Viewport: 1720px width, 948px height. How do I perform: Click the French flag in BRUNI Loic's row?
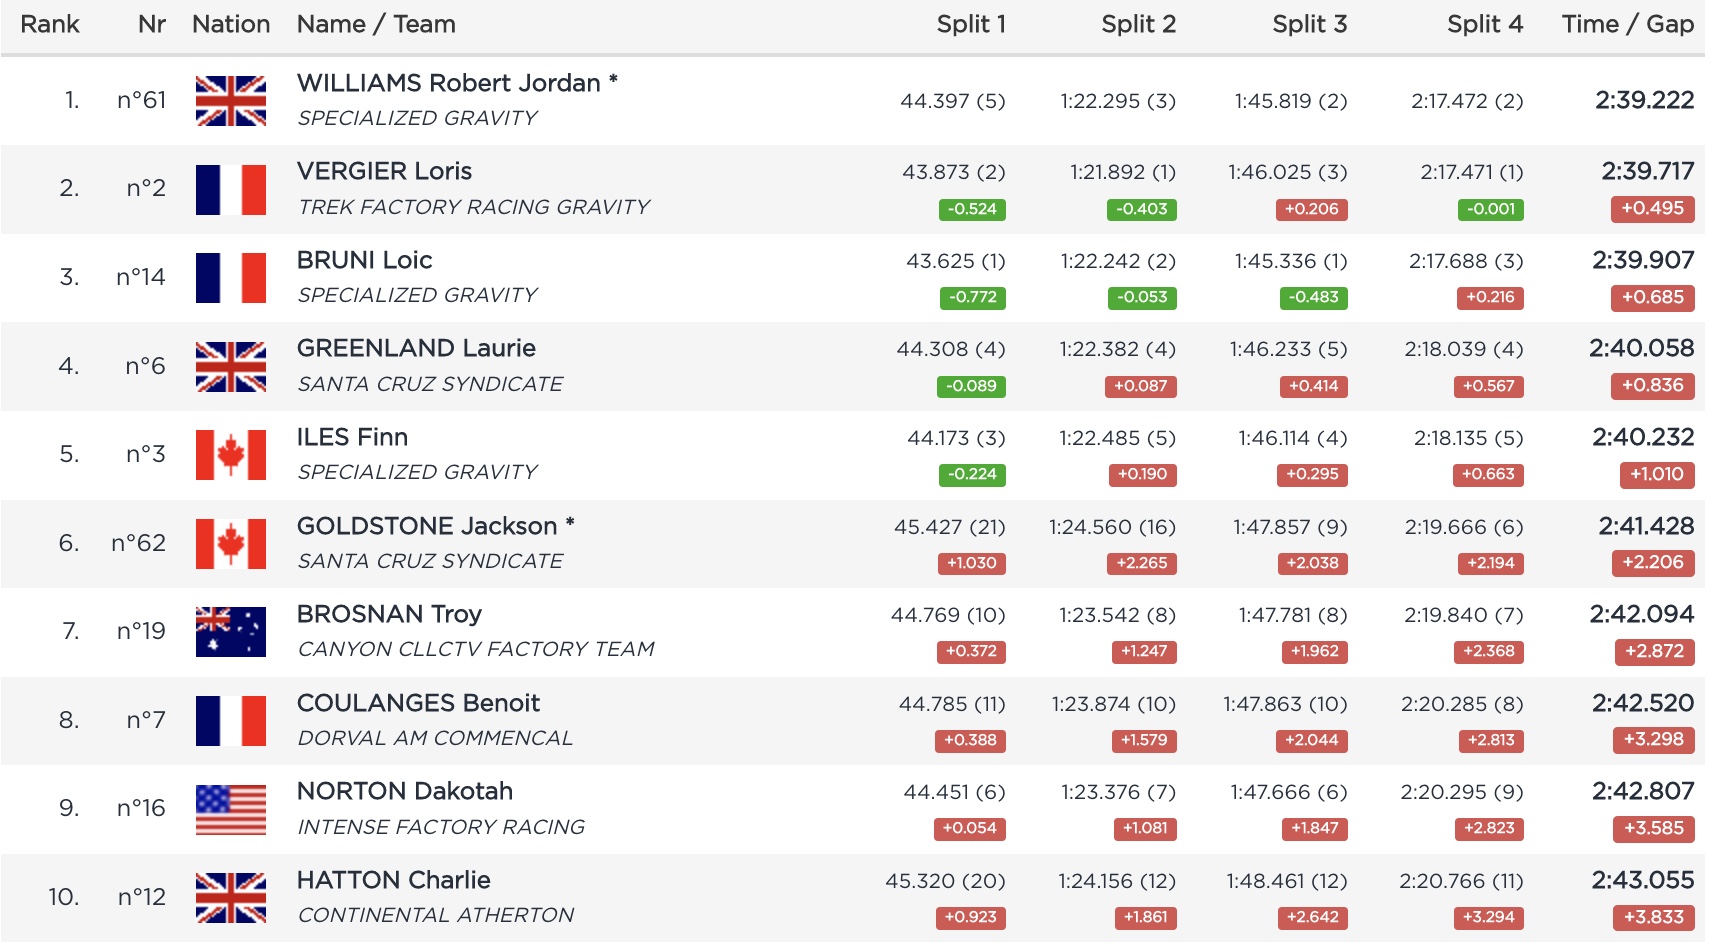click(x=230, y=278)
